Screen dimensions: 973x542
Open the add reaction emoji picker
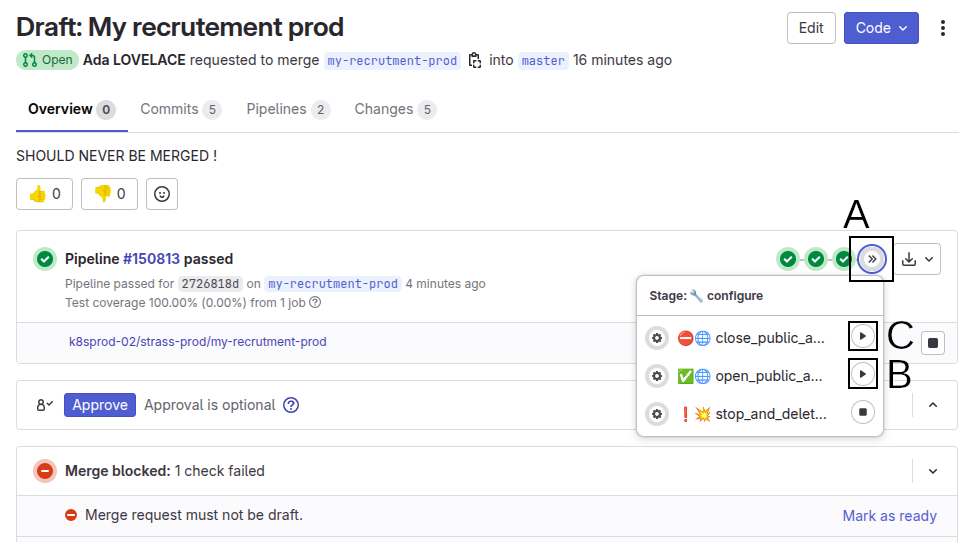coord(162,194)
